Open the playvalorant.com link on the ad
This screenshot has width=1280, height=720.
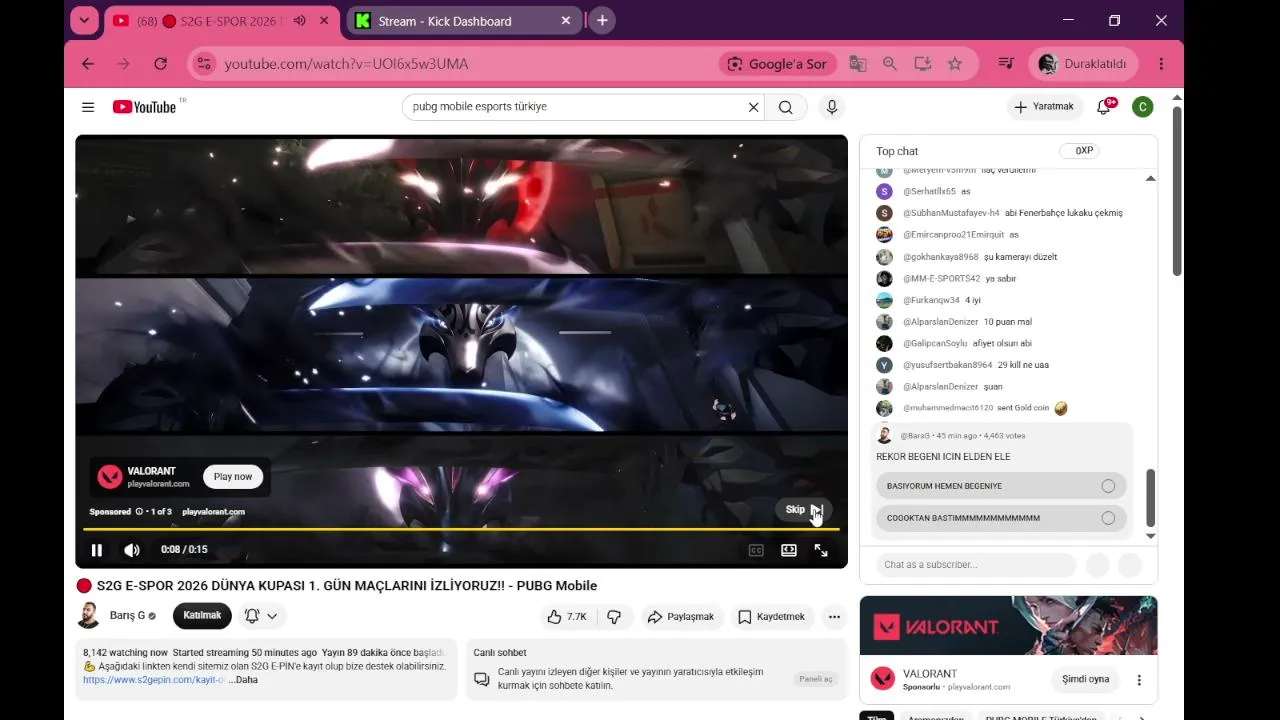[x=213, y=512]
